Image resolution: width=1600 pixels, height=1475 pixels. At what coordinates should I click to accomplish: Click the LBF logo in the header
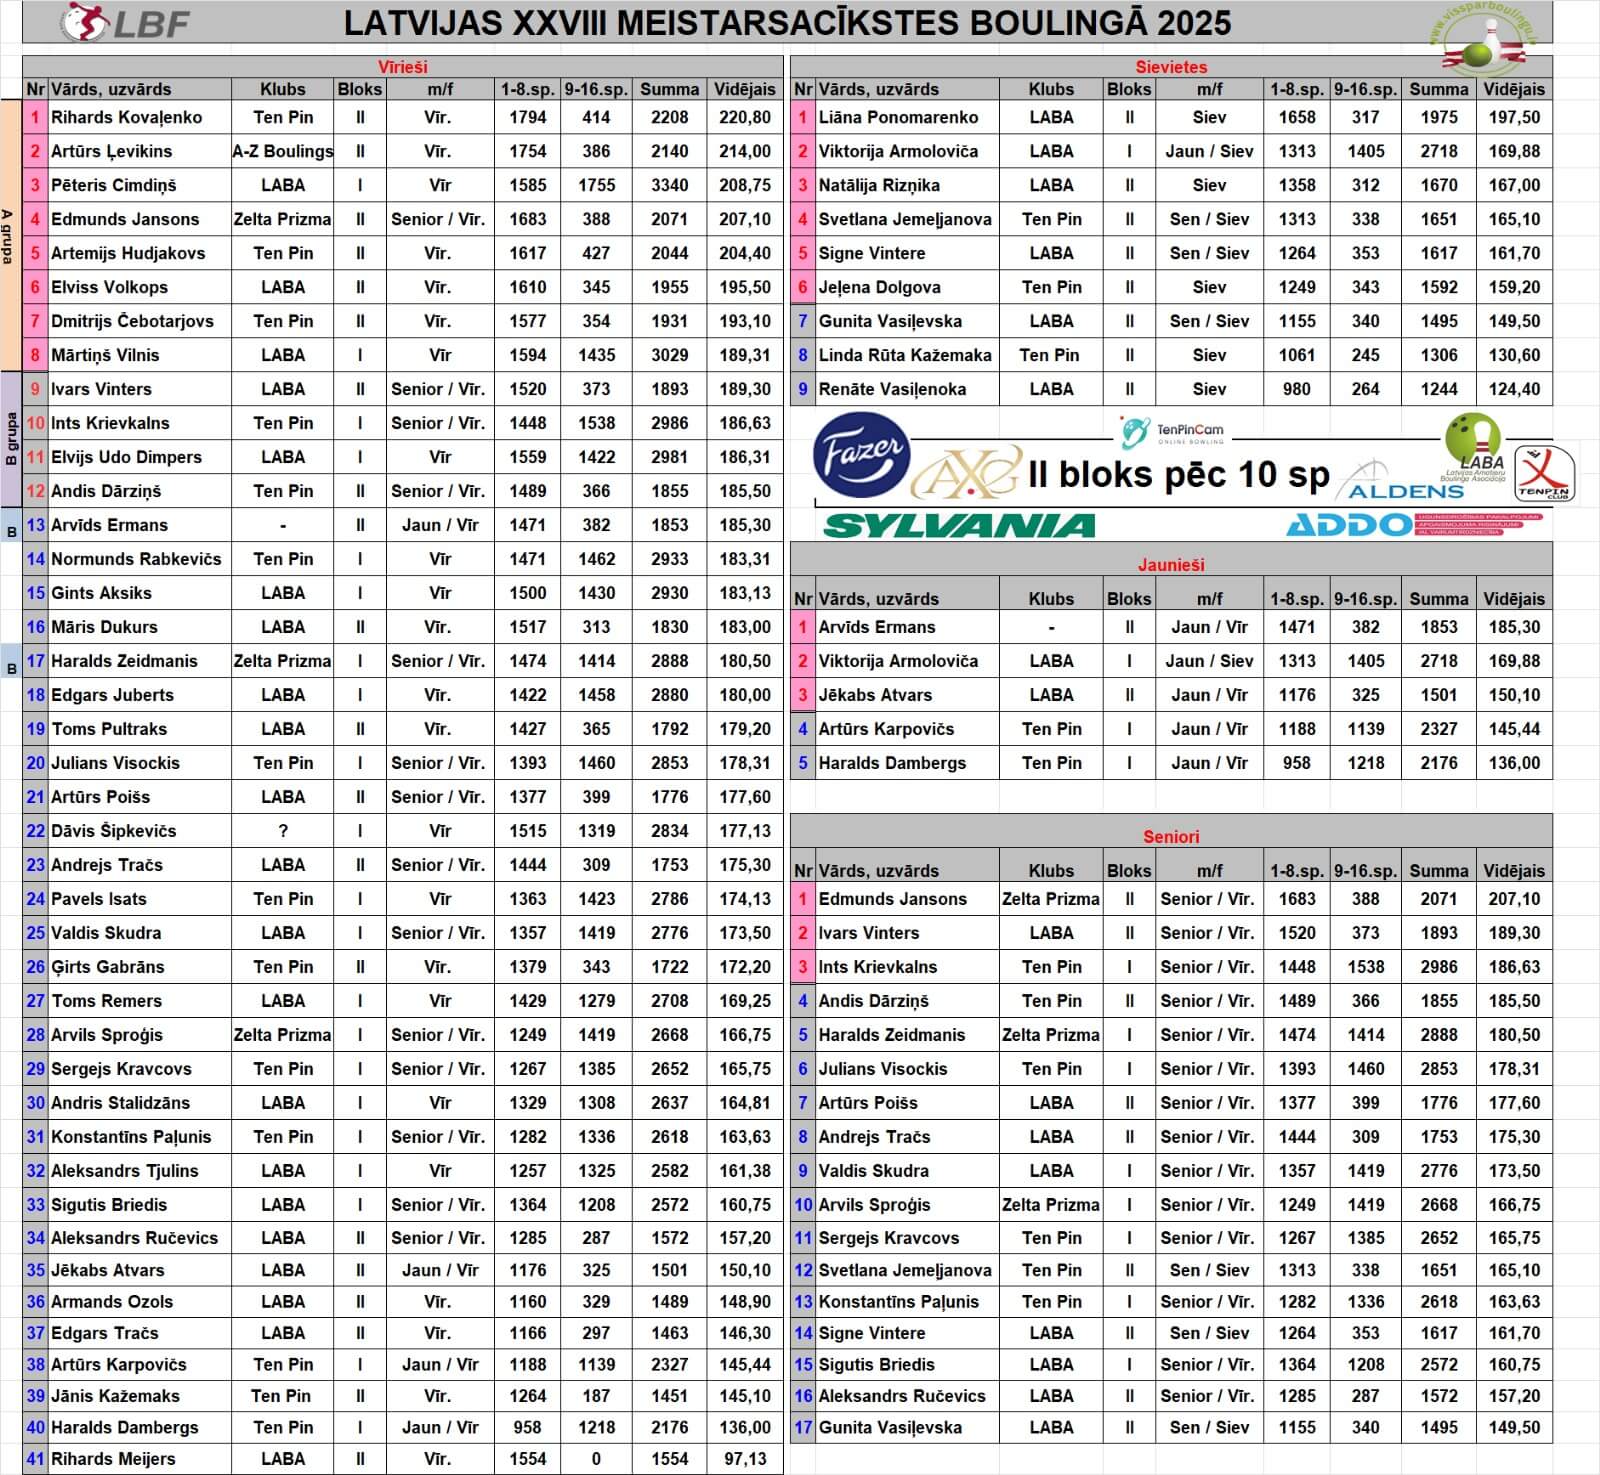tap(125, 22)
